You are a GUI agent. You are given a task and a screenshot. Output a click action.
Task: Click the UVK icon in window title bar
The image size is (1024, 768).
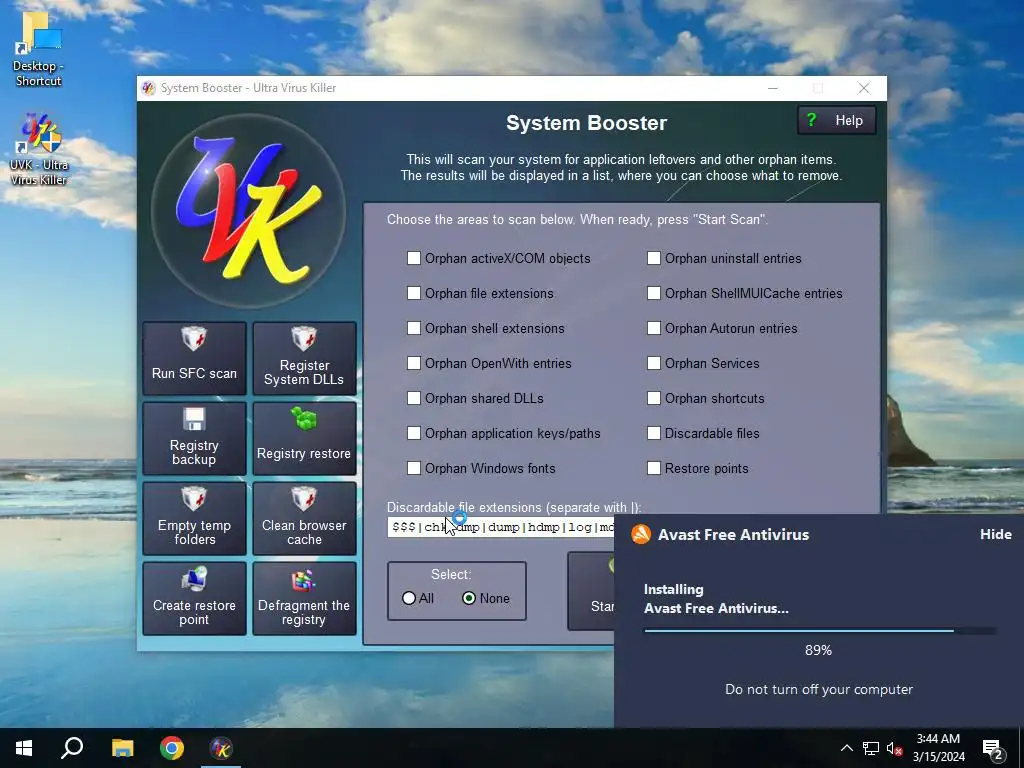tap(149, 88)
